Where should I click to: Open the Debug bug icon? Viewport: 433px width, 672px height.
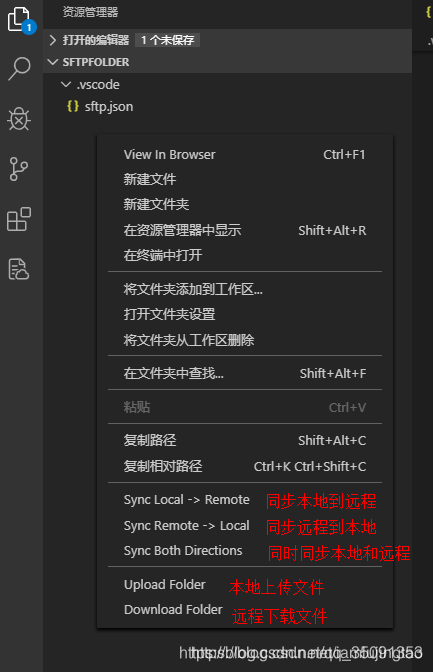point(19,119)
